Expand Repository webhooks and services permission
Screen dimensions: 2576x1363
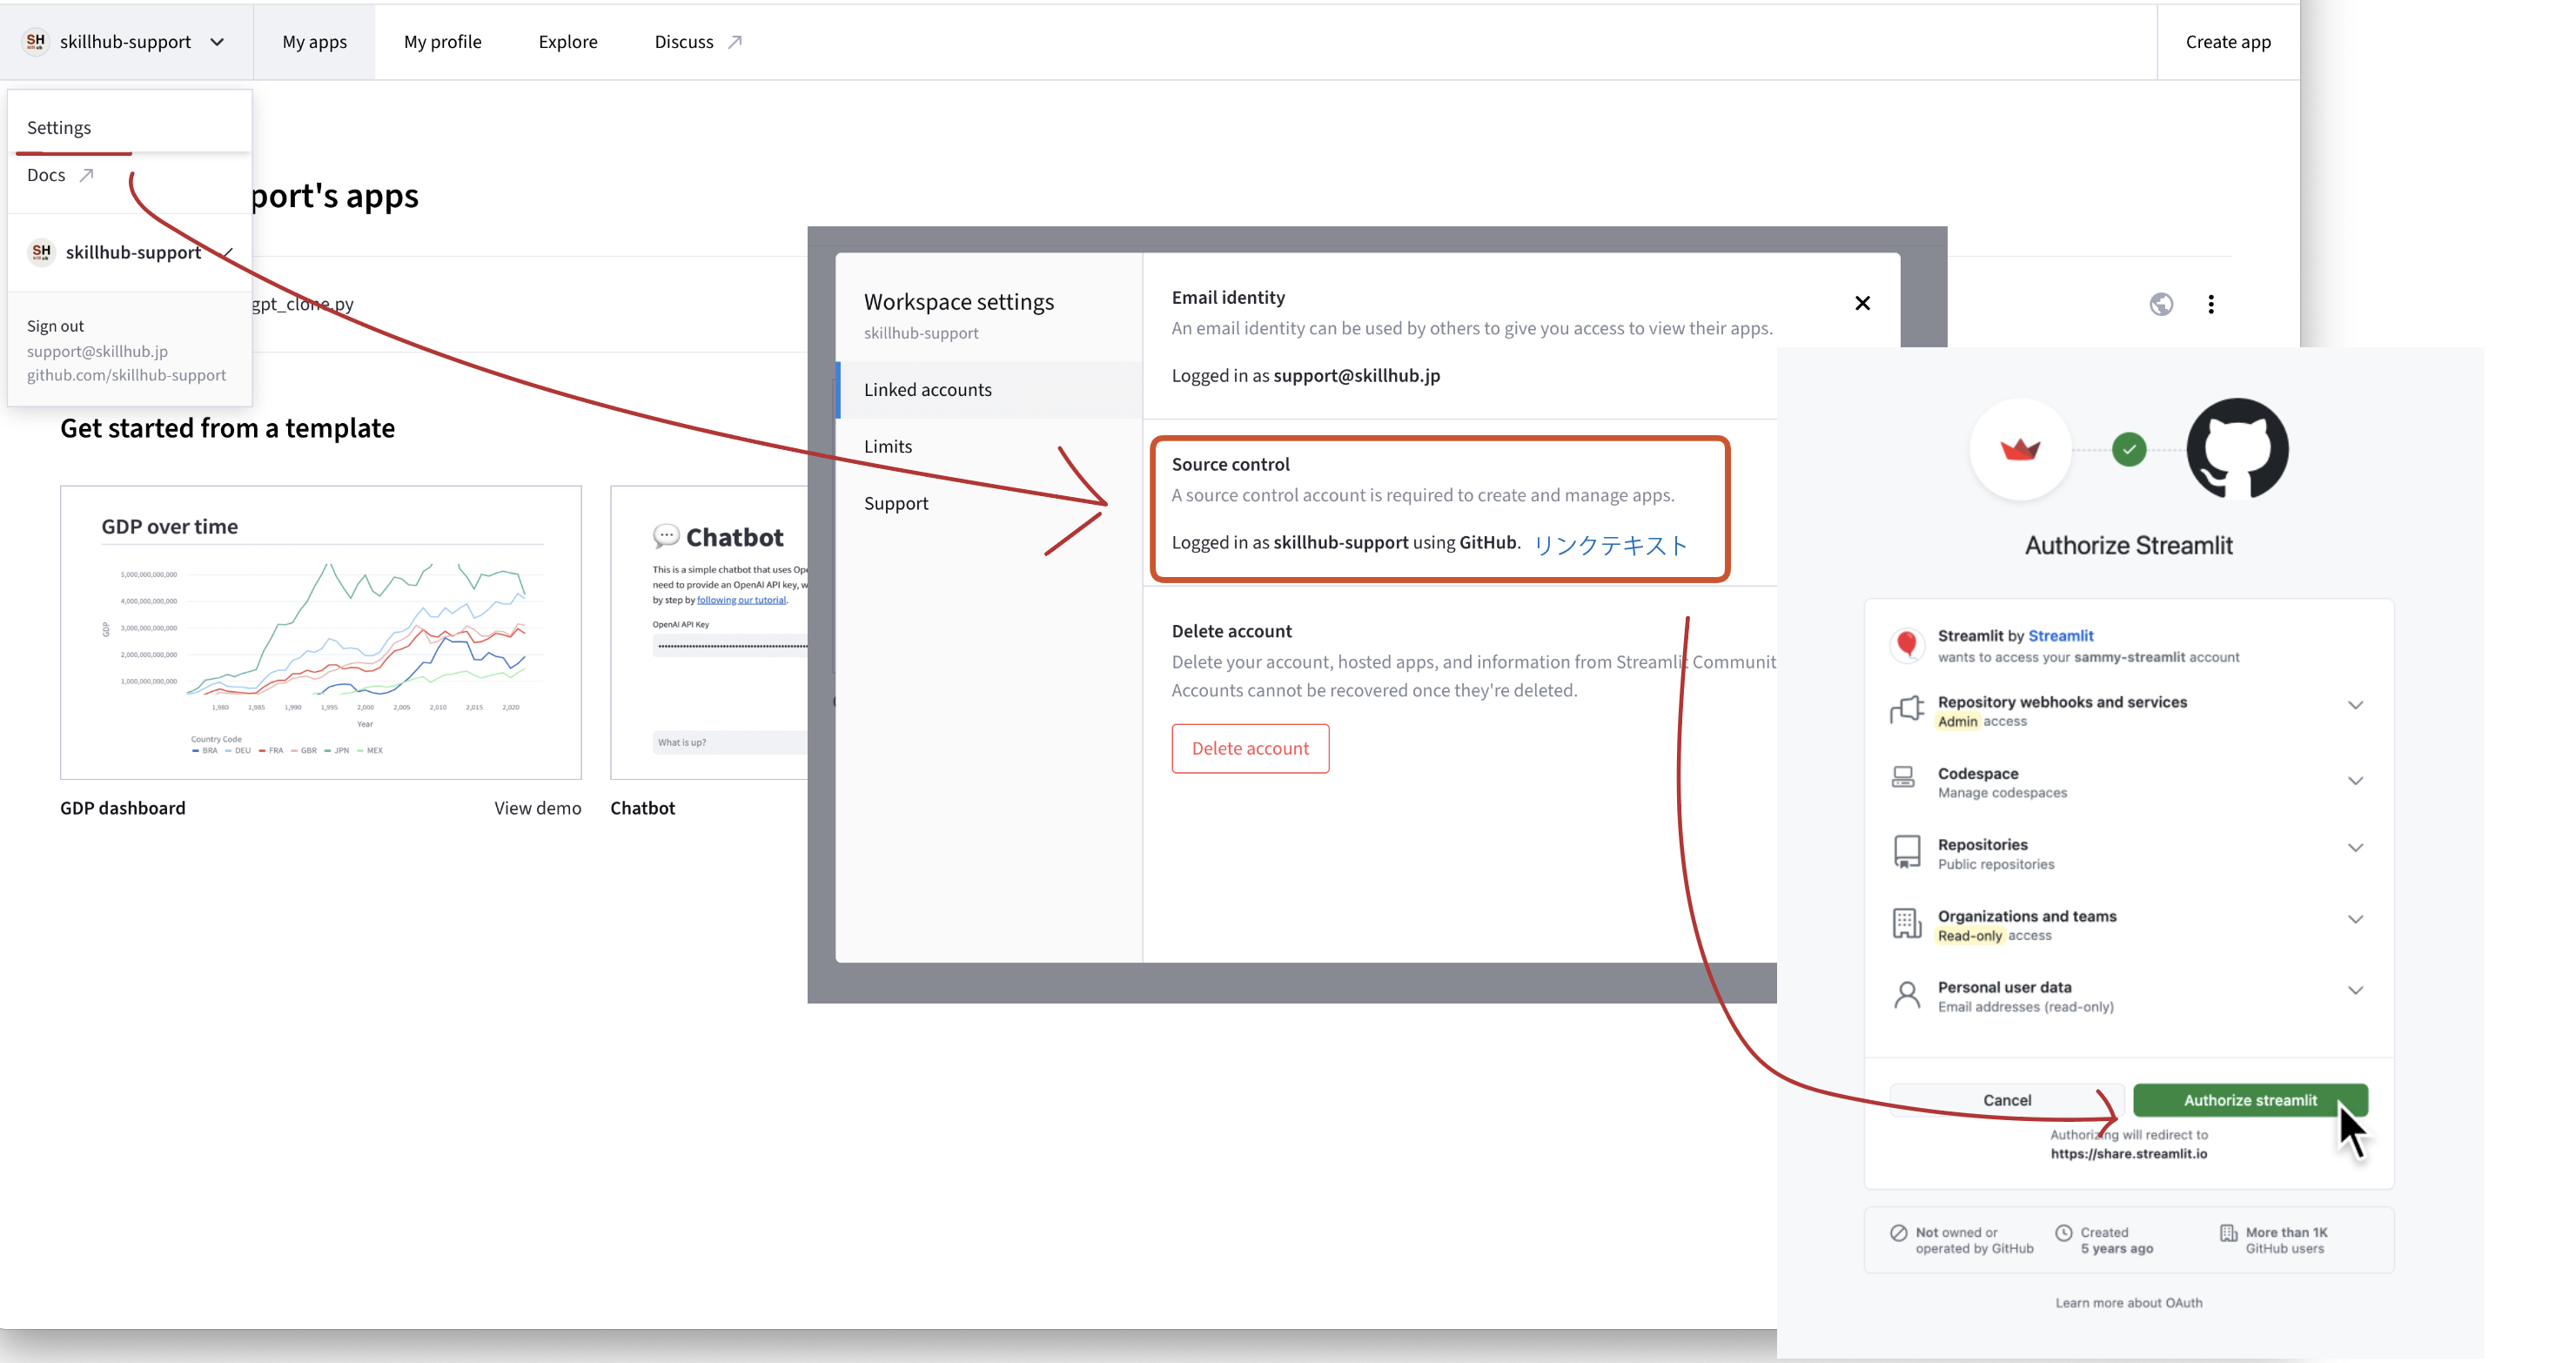tap(2355, 705)
